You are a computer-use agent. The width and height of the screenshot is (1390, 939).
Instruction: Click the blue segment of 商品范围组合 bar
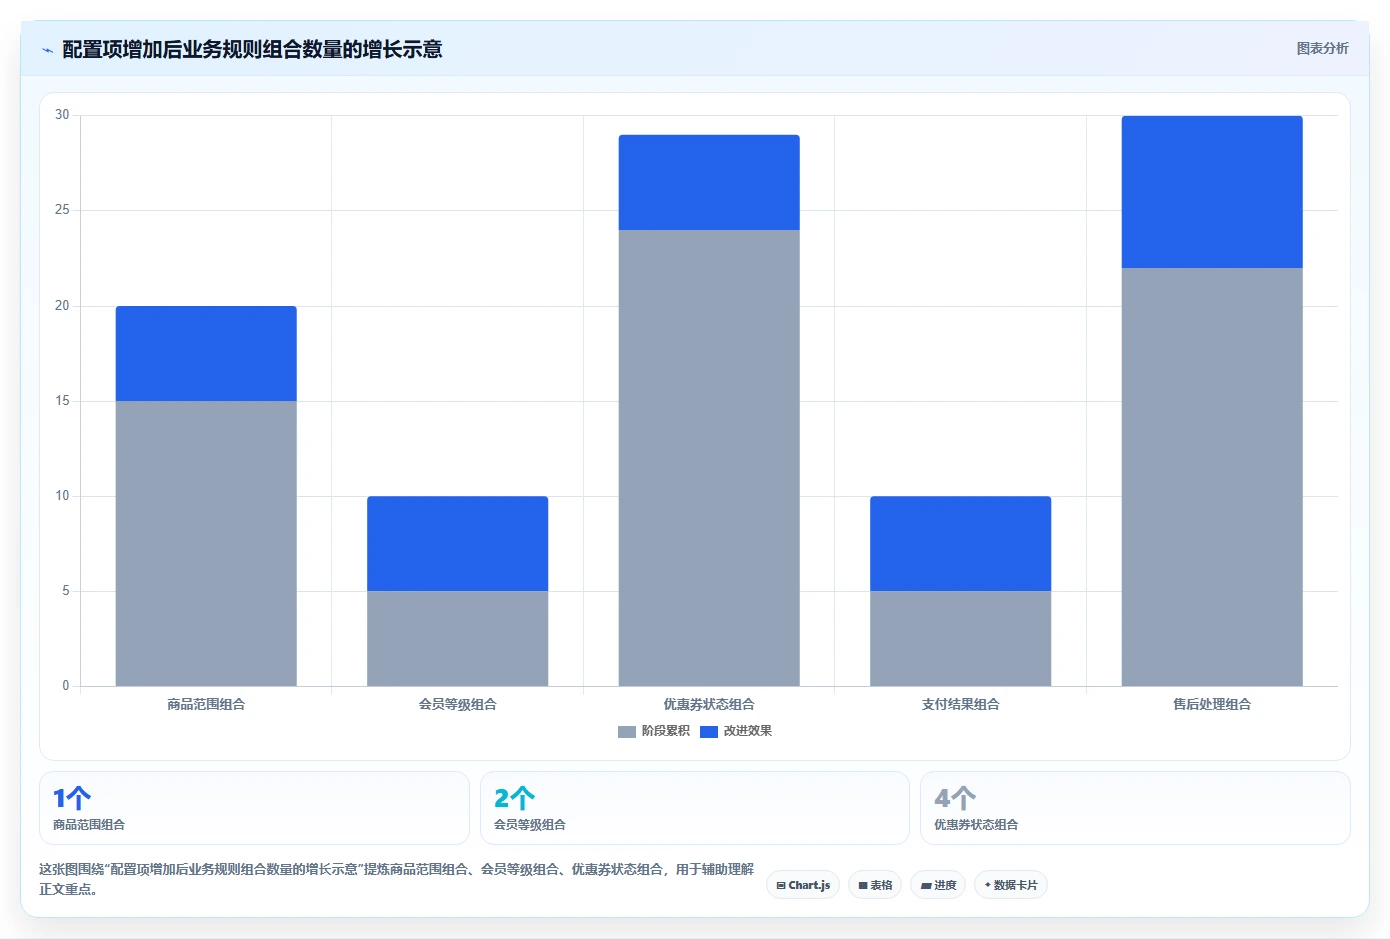(206, 354)
